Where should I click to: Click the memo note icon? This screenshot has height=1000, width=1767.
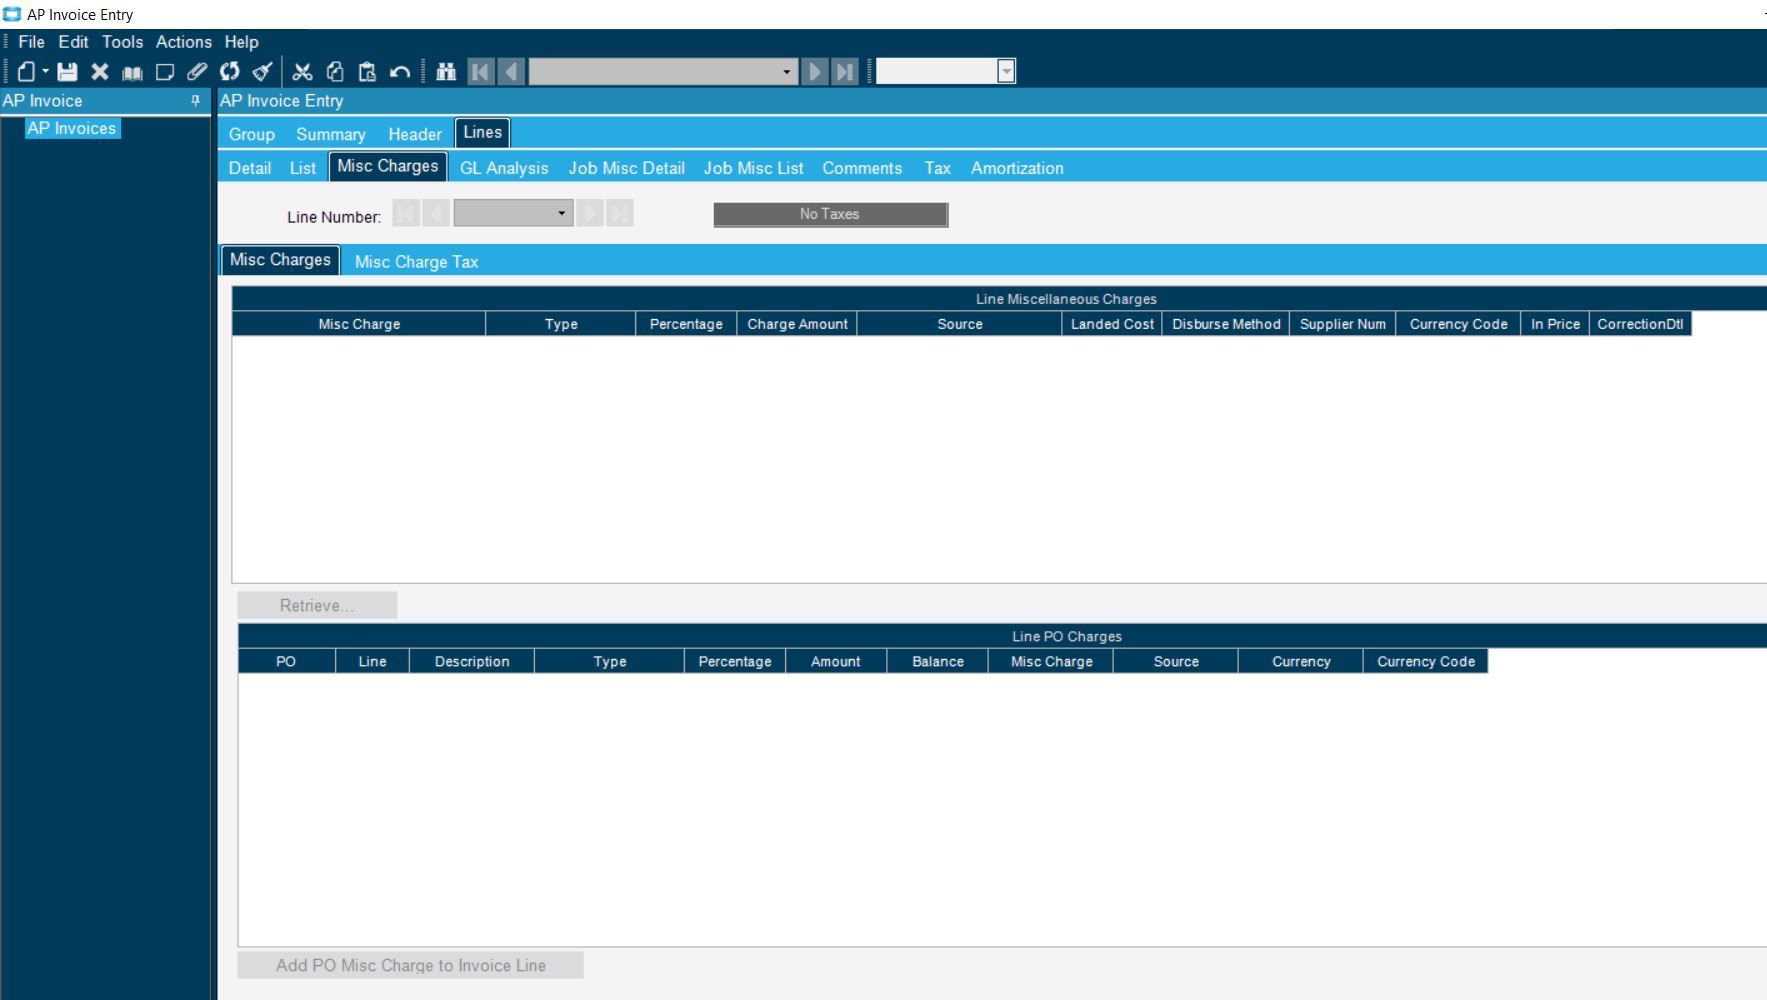(165, 71)
